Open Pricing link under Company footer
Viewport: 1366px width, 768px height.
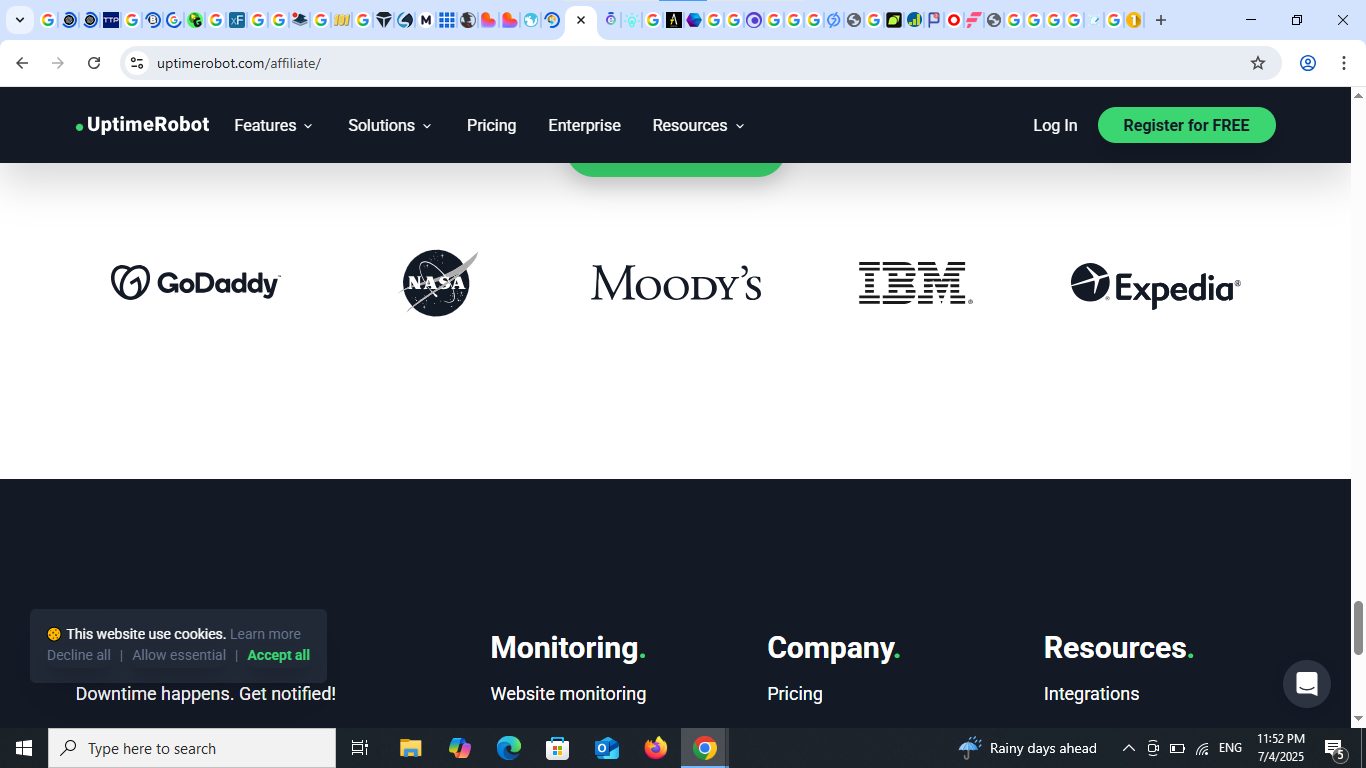795,694
